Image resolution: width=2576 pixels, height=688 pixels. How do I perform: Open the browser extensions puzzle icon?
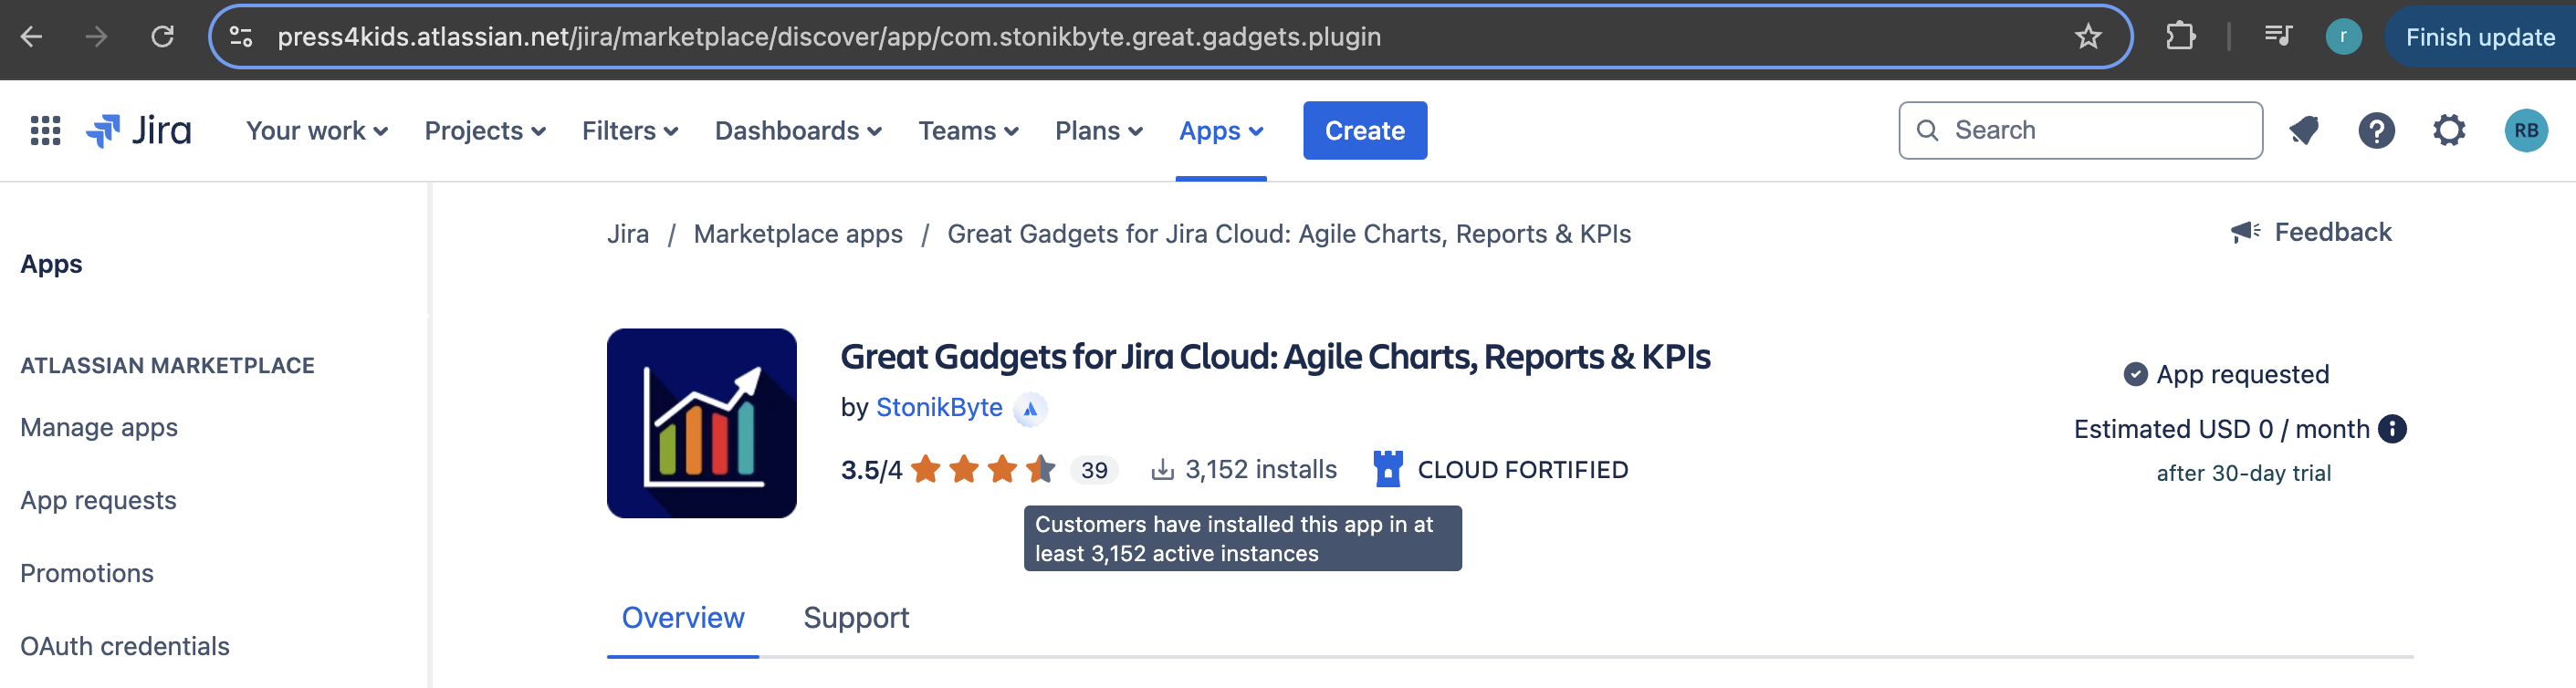pos(2180,37)
